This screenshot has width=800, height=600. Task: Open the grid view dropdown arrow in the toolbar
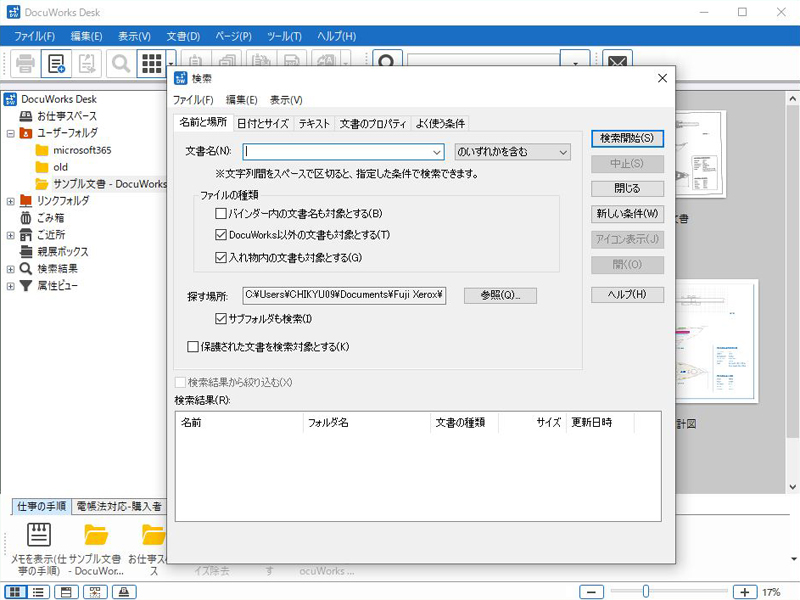[x=170, y=64]
